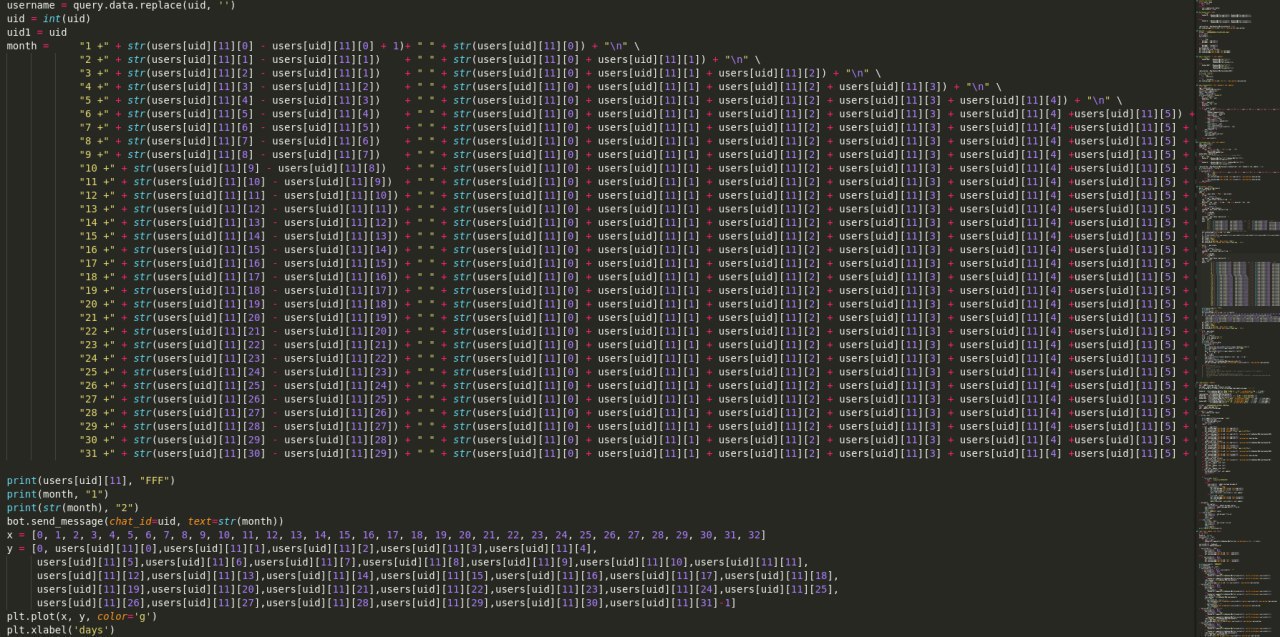This screenshot has width=1280, height=637.
Task: Click the month row beginning with "6 +"
Action: [635, 113]
